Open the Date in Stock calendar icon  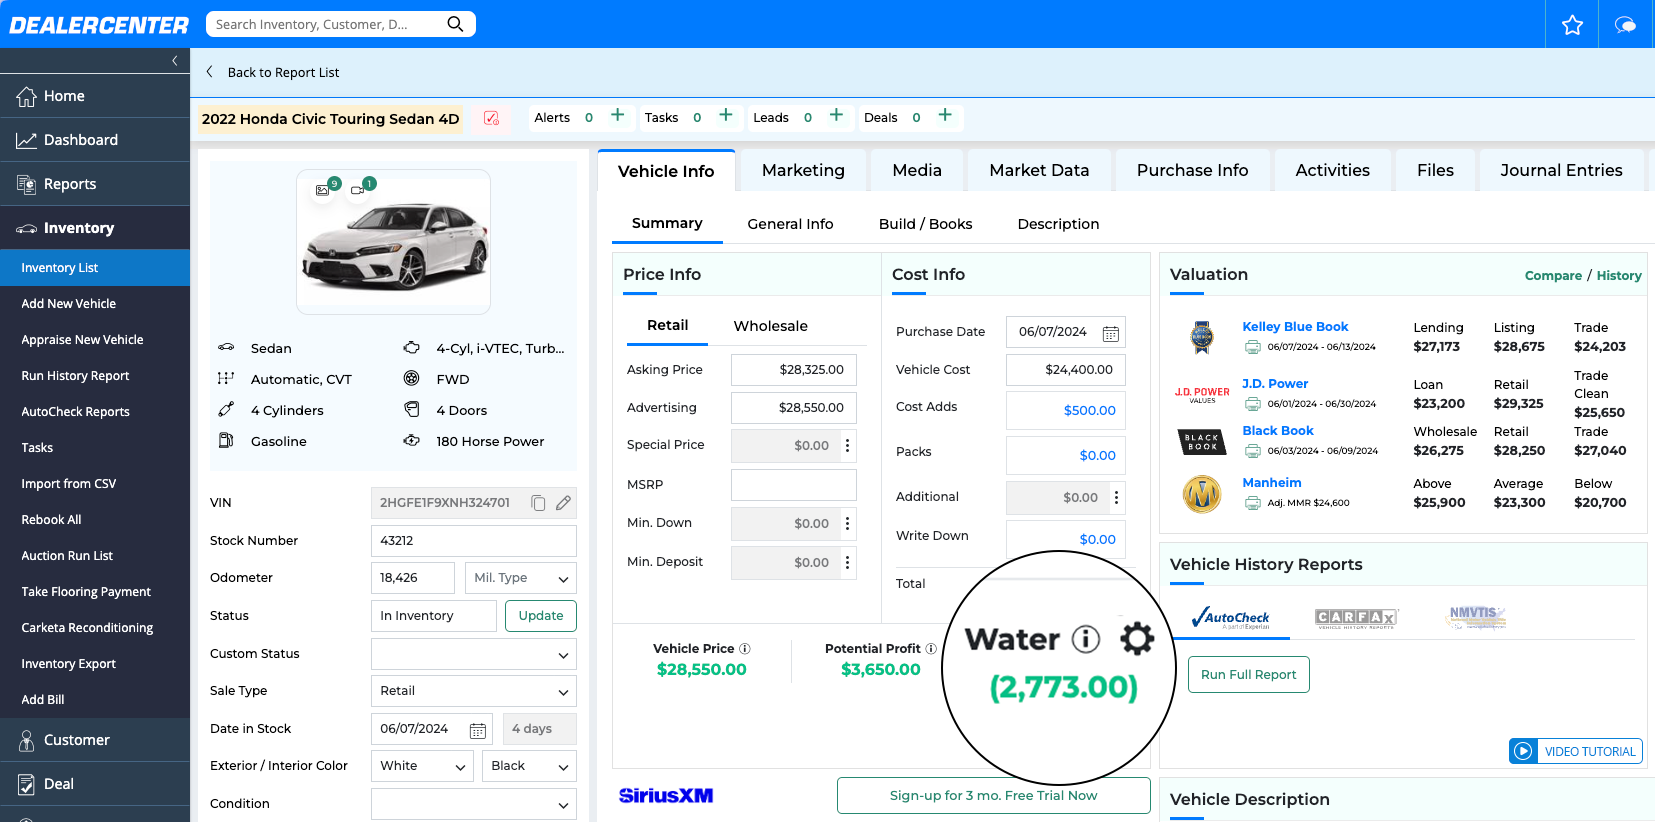coord(478,730)
